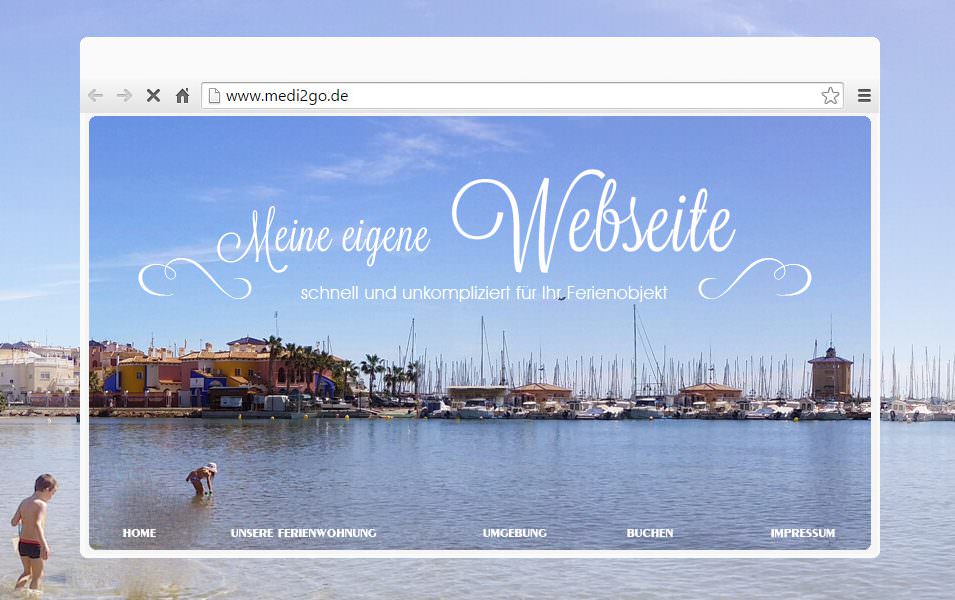Click the subtitle about Ihr Ferienobjekt
This screenshot has height=600, width=955.
point(484,293)
